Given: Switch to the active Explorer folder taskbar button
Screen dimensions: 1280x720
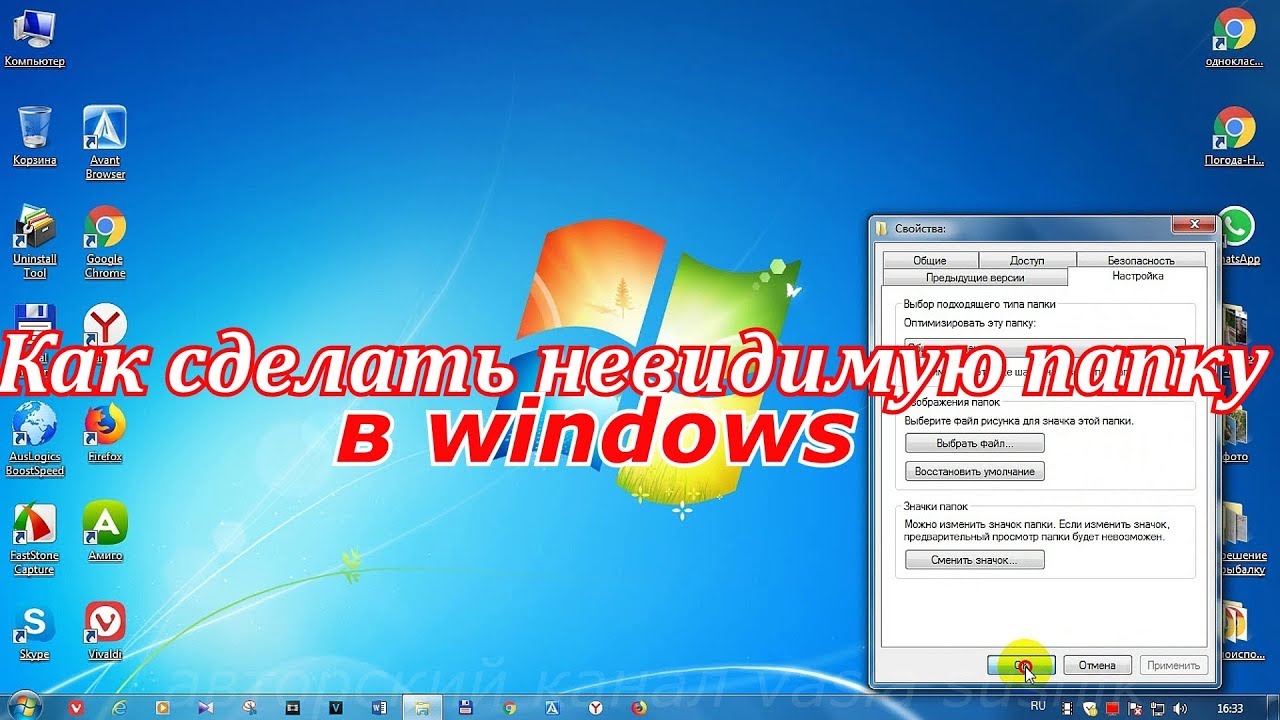Looking at the screenshot, I should (422, 707).
